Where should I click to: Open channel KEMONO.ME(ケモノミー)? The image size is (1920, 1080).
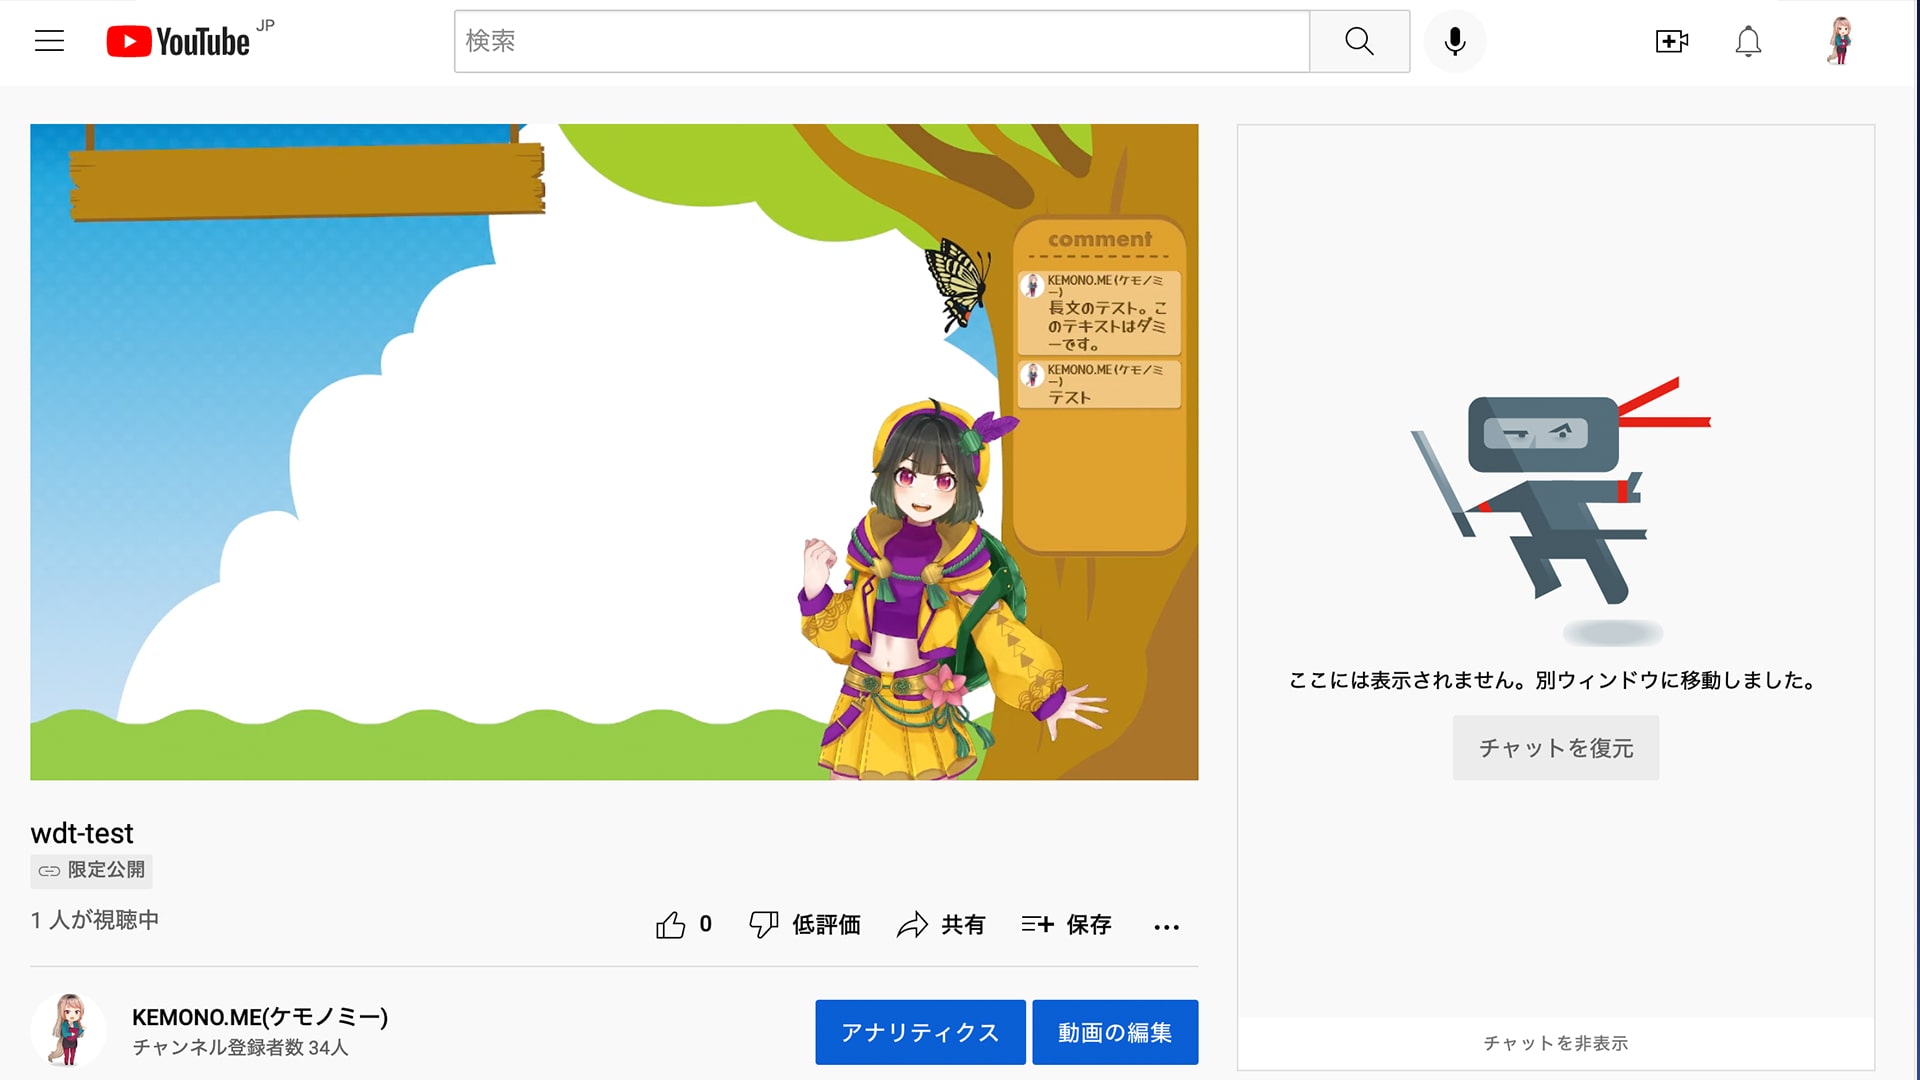[260, 1017]
